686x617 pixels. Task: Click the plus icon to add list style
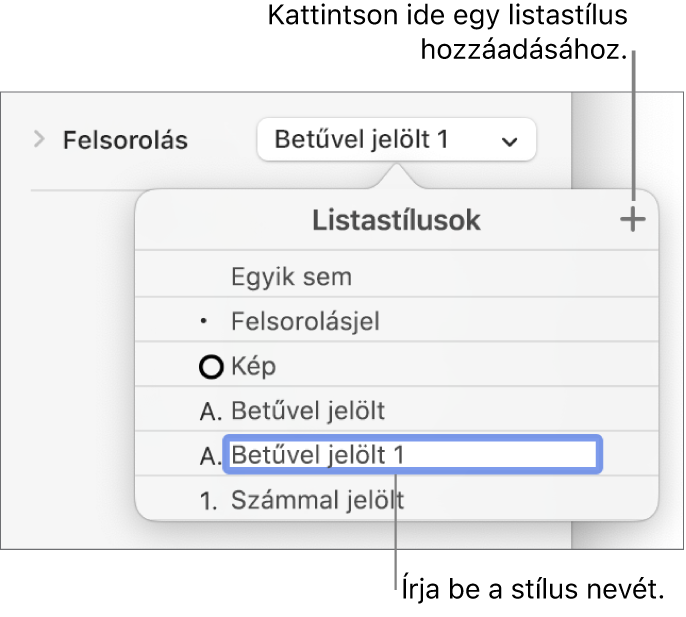632,220
